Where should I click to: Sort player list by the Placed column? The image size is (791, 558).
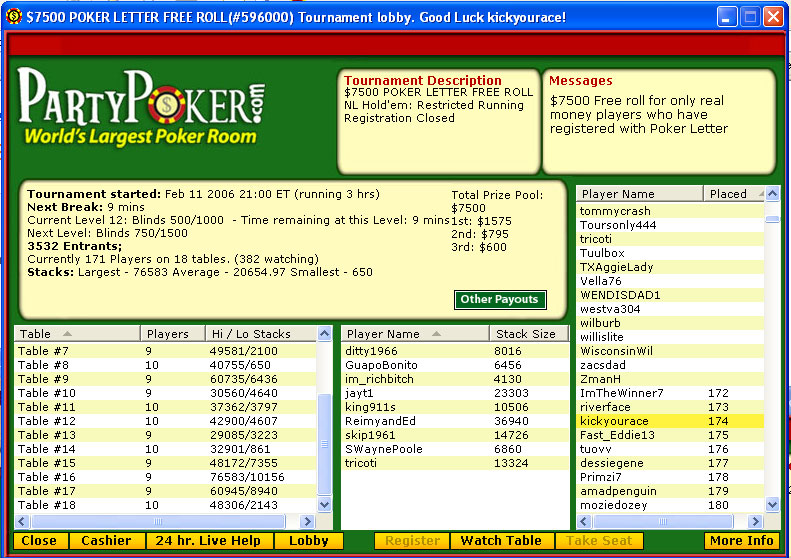pos(734,194)
